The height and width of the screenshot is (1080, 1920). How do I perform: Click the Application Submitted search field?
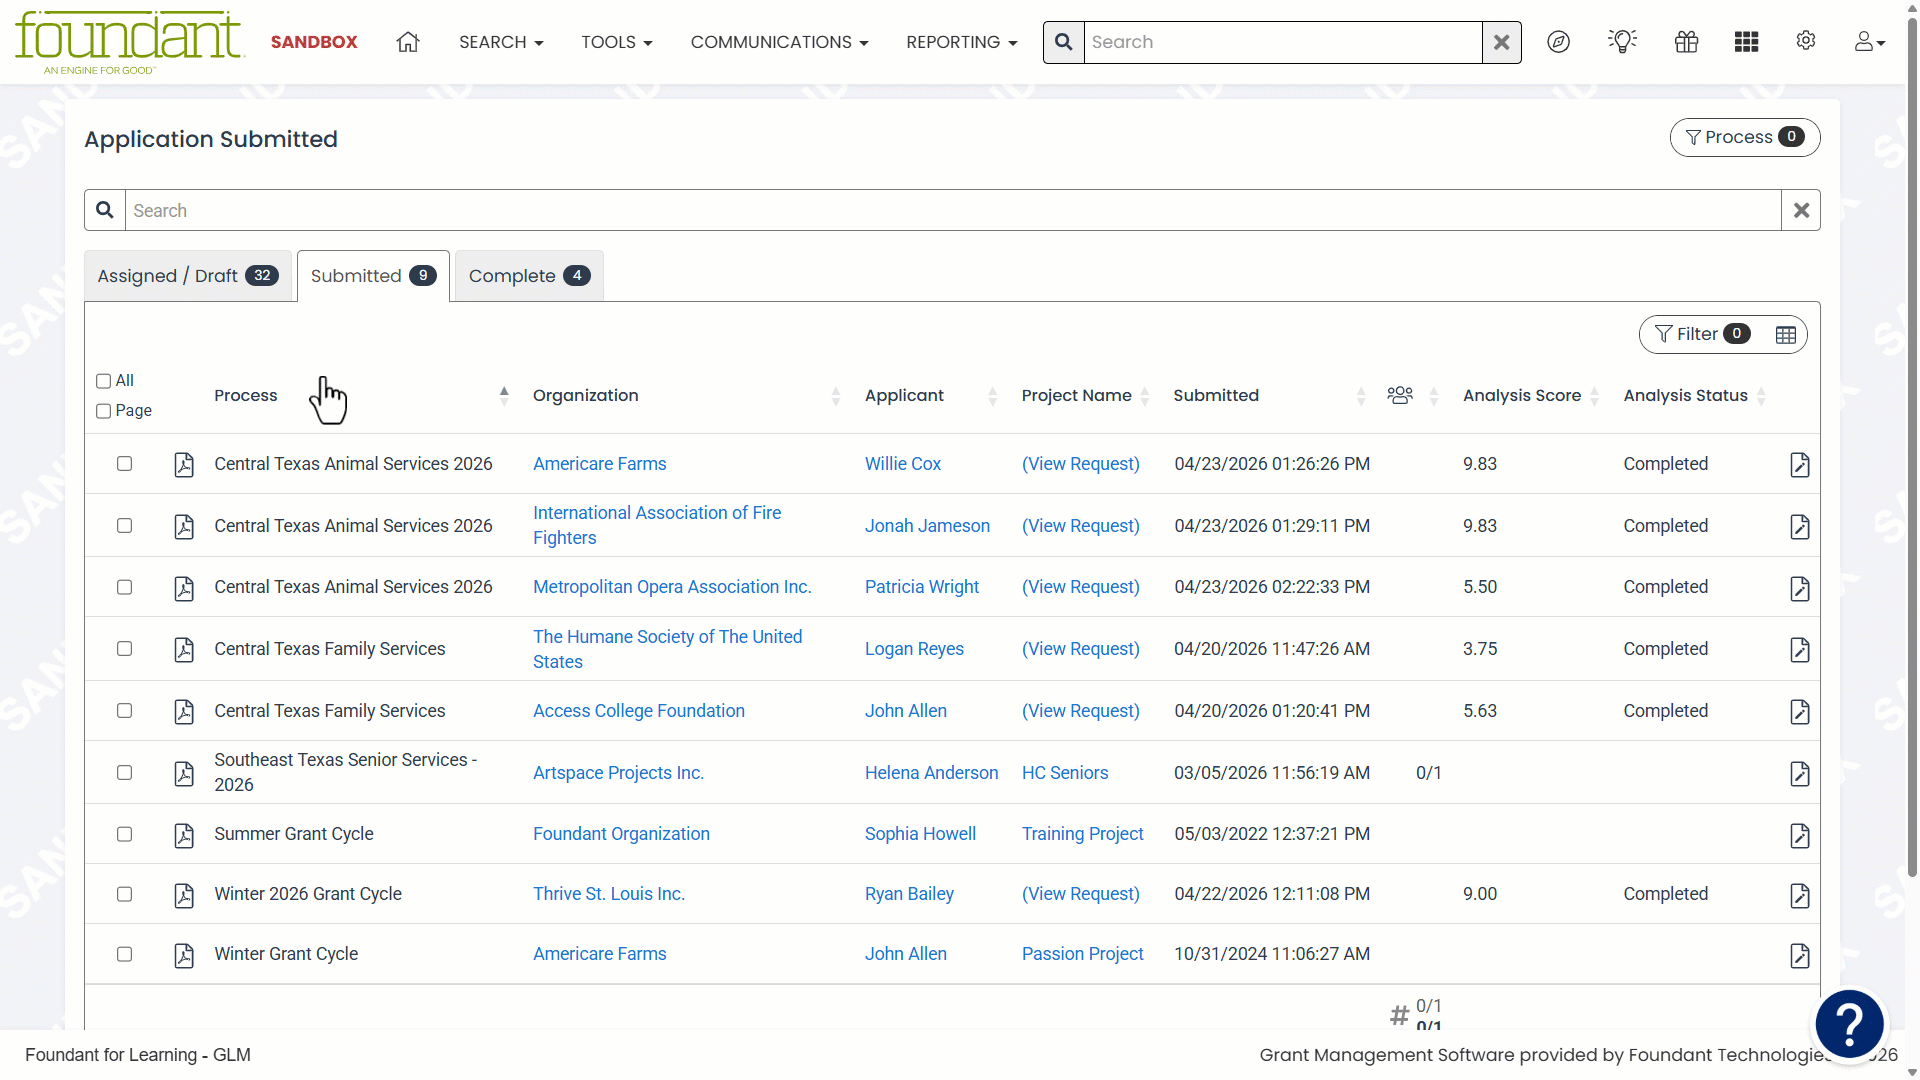(952, 211)
